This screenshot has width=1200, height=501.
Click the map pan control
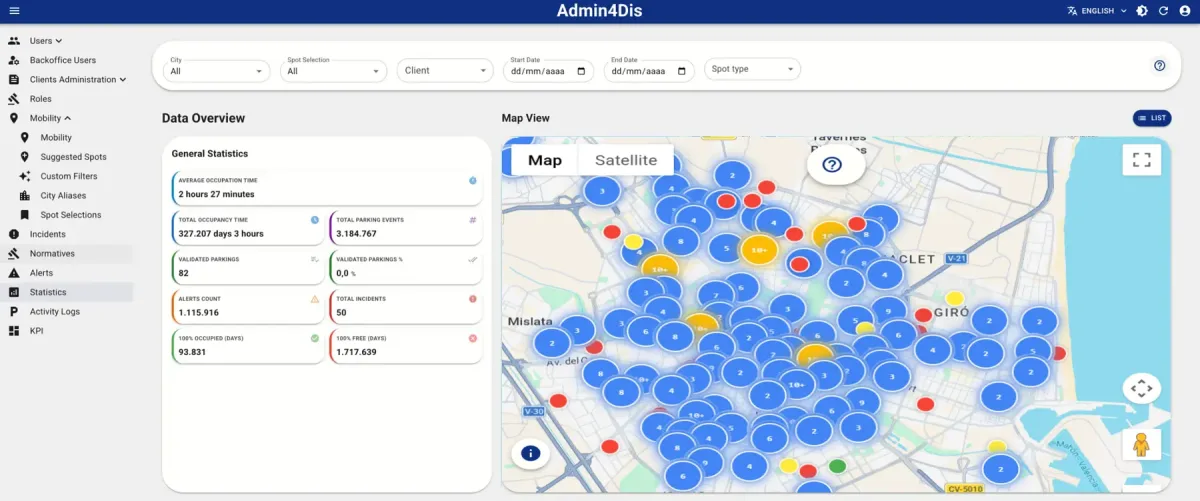point(1141,387)
